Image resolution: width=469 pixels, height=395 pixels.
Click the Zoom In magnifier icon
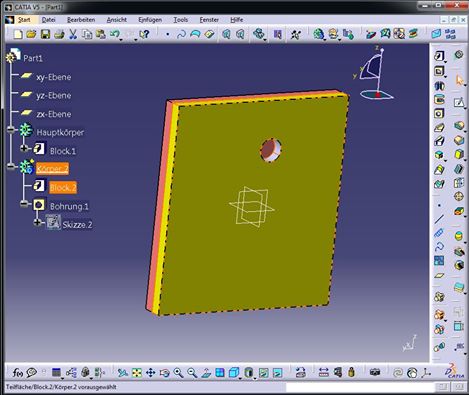tap(178, 372)
